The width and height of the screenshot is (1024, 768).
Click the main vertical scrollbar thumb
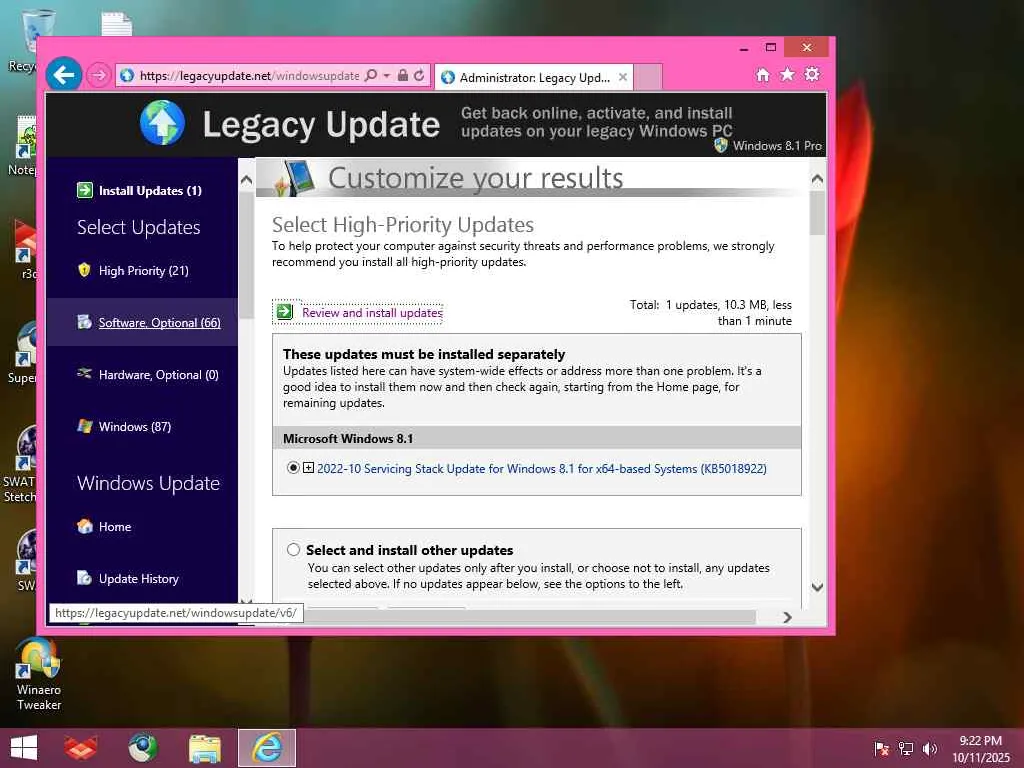click(x=817, y=212)
